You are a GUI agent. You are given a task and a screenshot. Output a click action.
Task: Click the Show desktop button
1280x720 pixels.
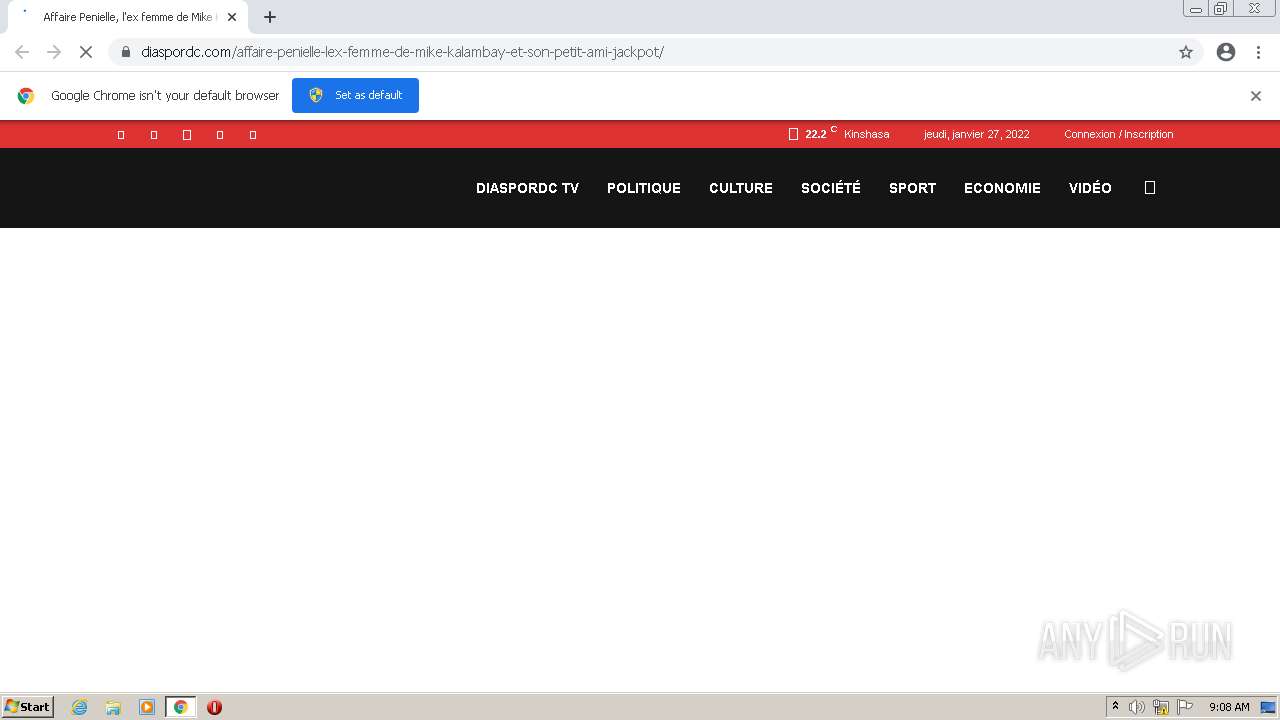pos(1268,707)
